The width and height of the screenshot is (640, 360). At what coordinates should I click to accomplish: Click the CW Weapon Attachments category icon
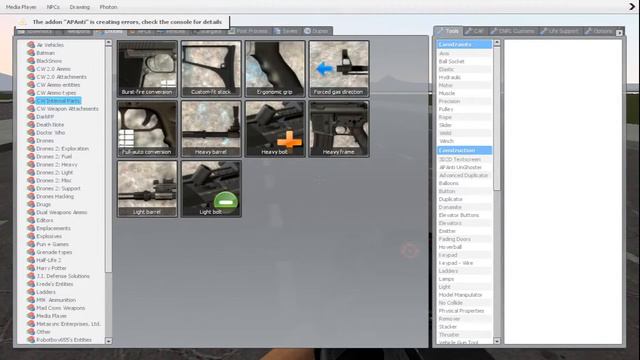[x=31, y=109]
